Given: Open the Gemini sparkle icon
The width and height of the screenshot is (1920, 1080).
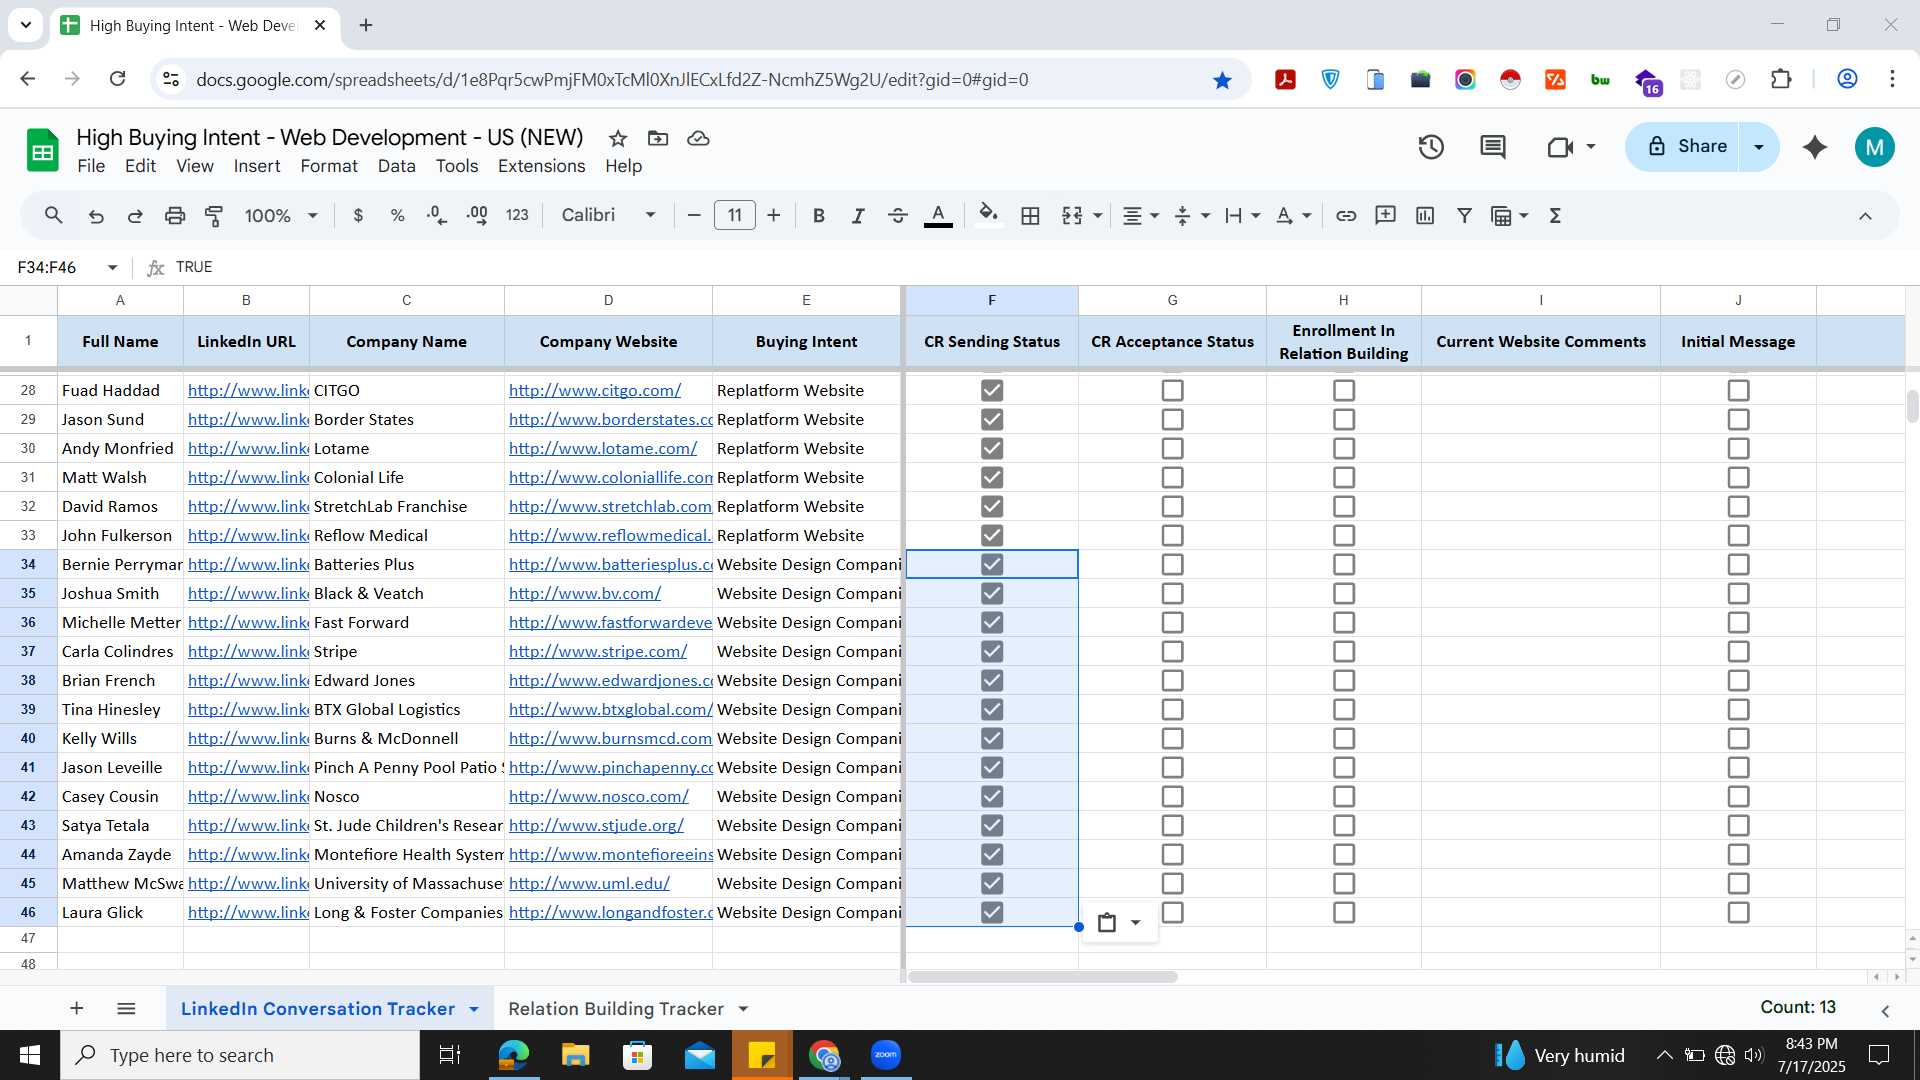Looking at the screenshot, I should pos(1815,148).
